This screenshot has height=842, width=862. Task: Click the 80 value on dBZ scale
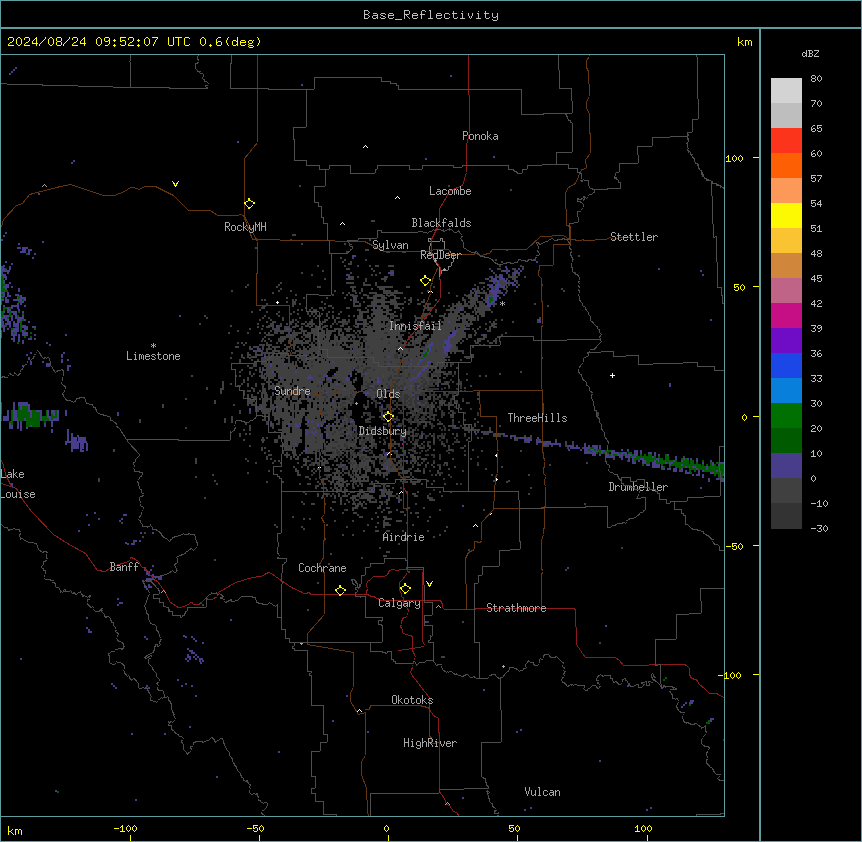click(816, 79)
